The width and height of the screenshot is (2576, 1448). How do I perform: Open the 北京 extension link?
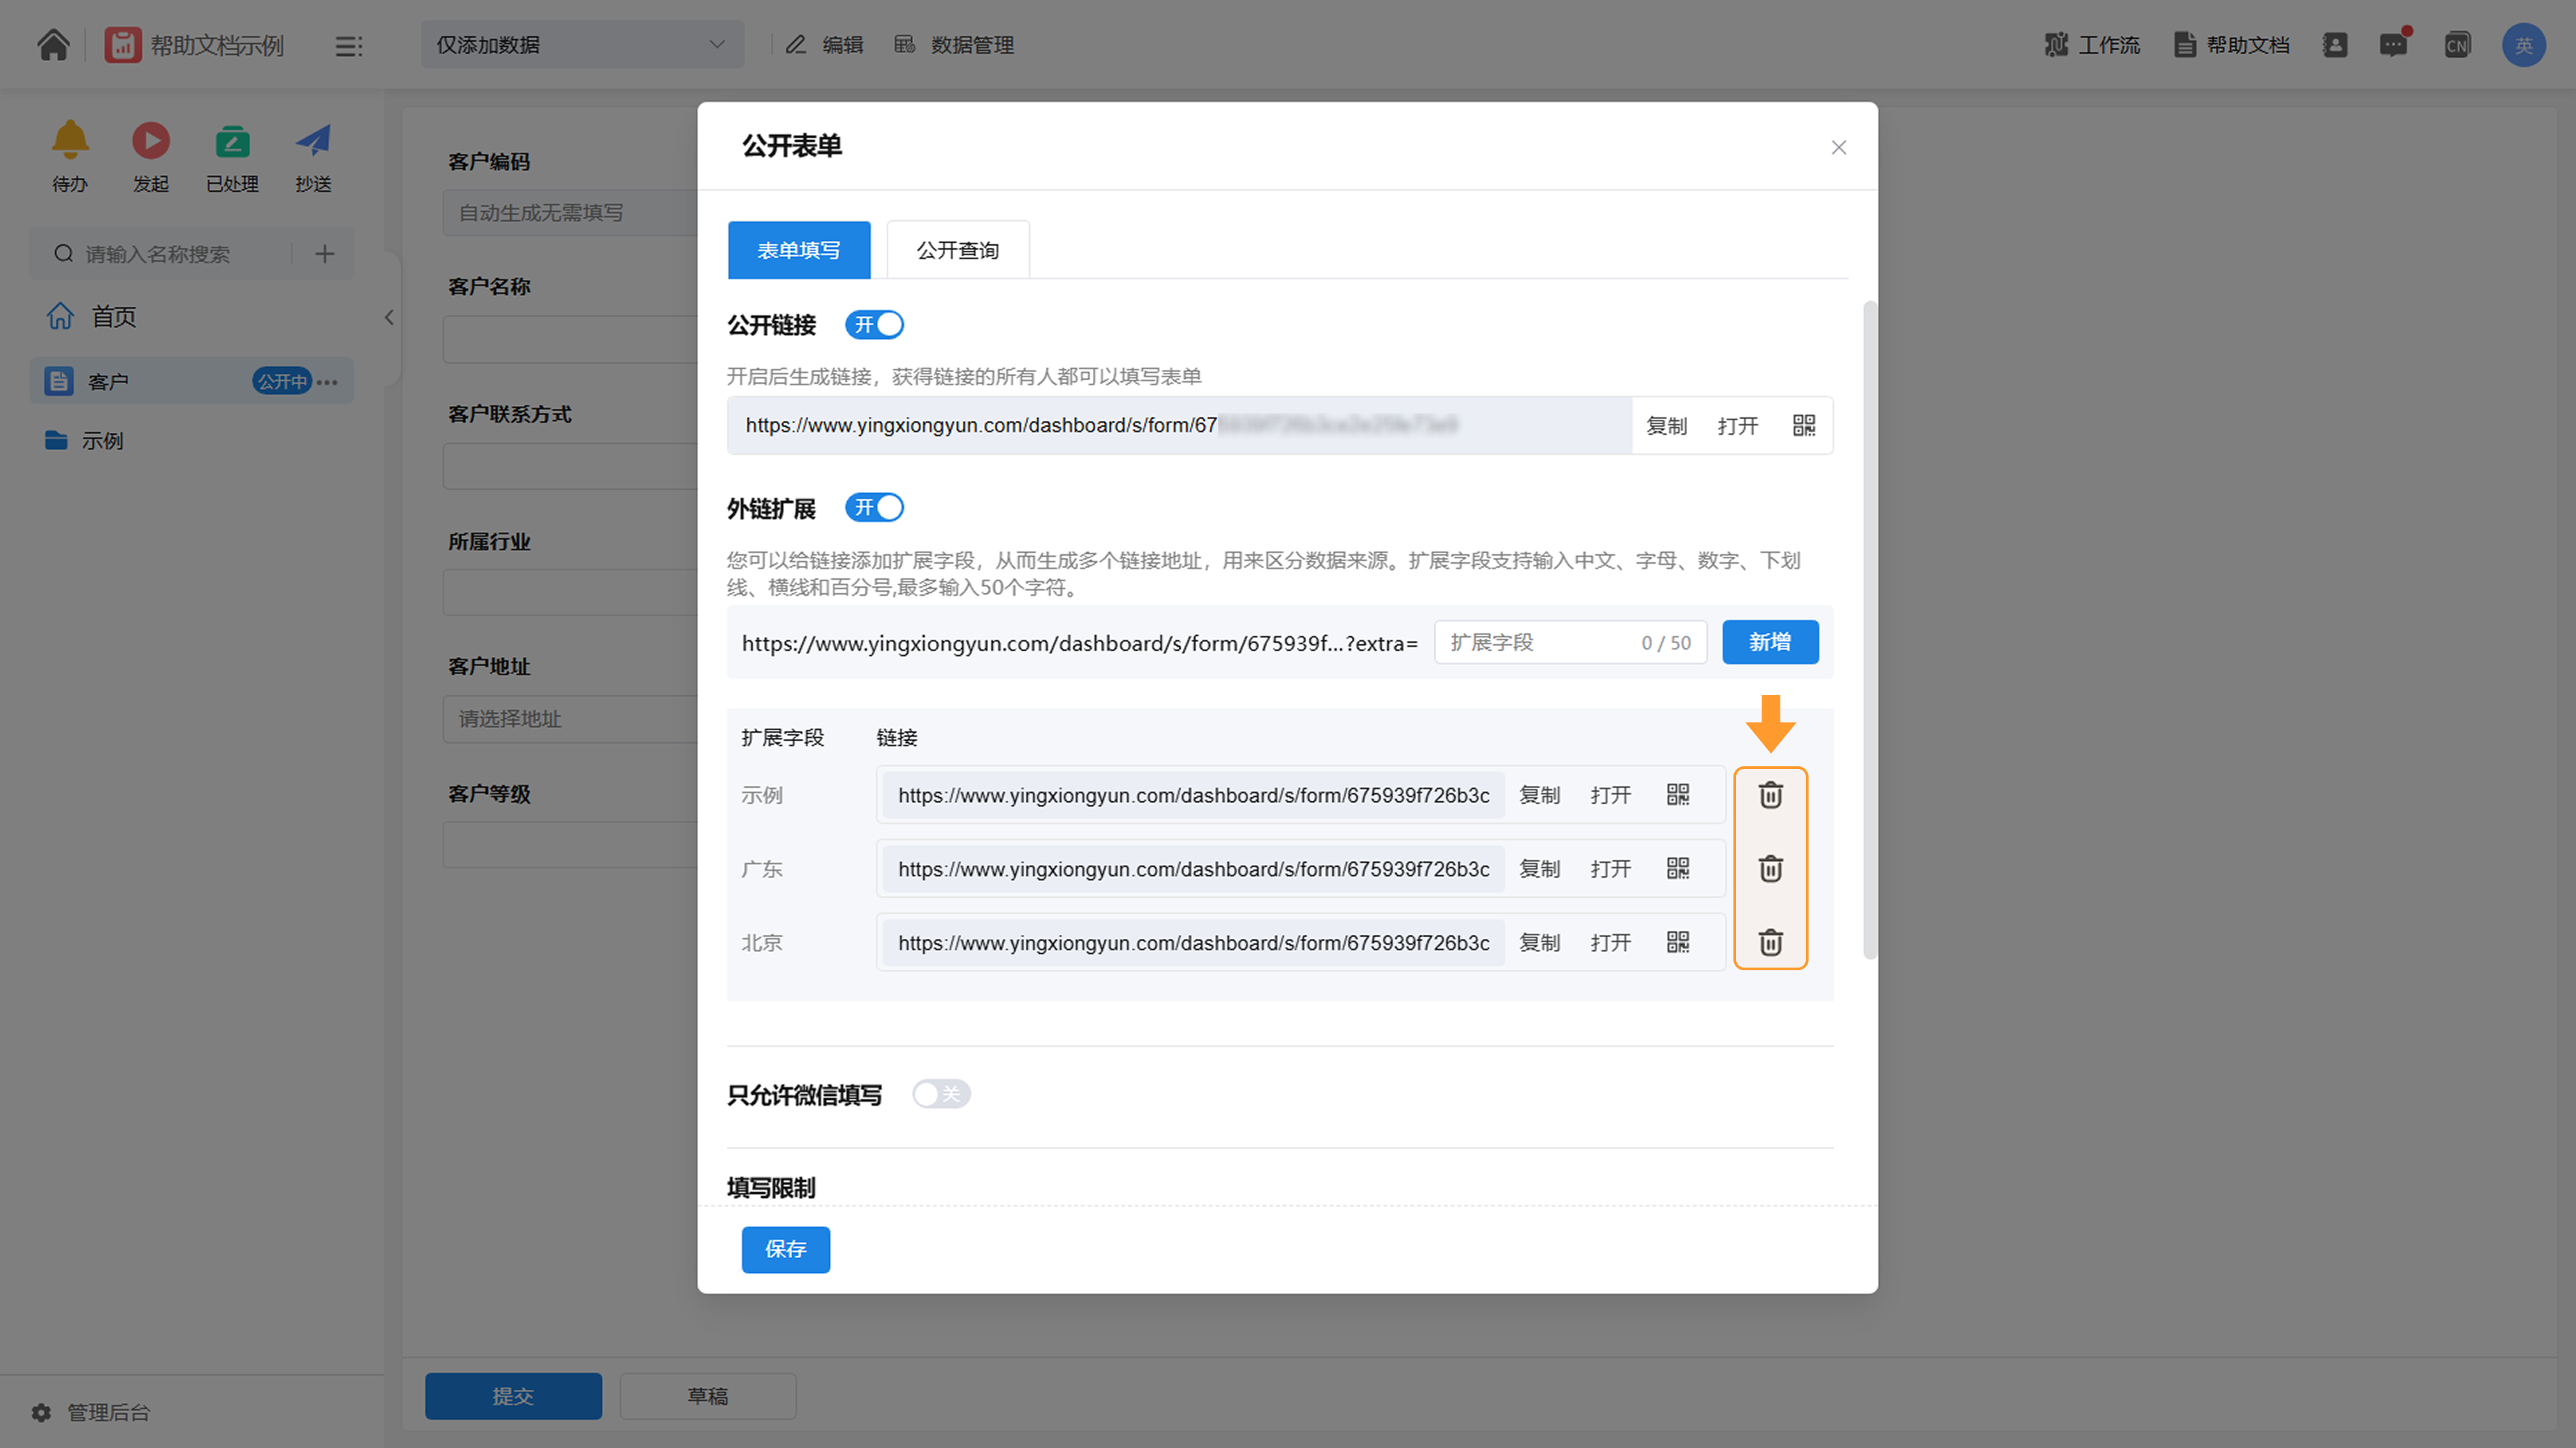pyautogui.click(x=1611, y=943)
